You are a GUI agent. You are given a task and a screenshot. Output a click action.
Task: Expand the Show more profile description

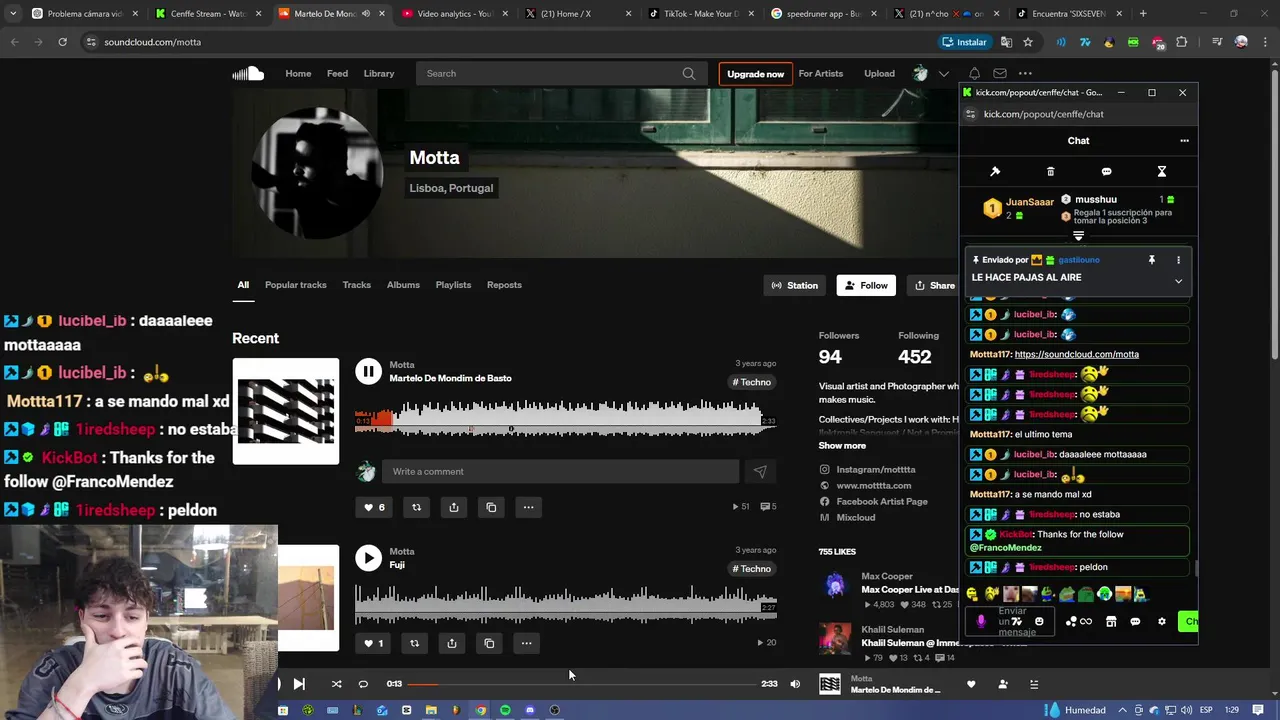[842, 446]
